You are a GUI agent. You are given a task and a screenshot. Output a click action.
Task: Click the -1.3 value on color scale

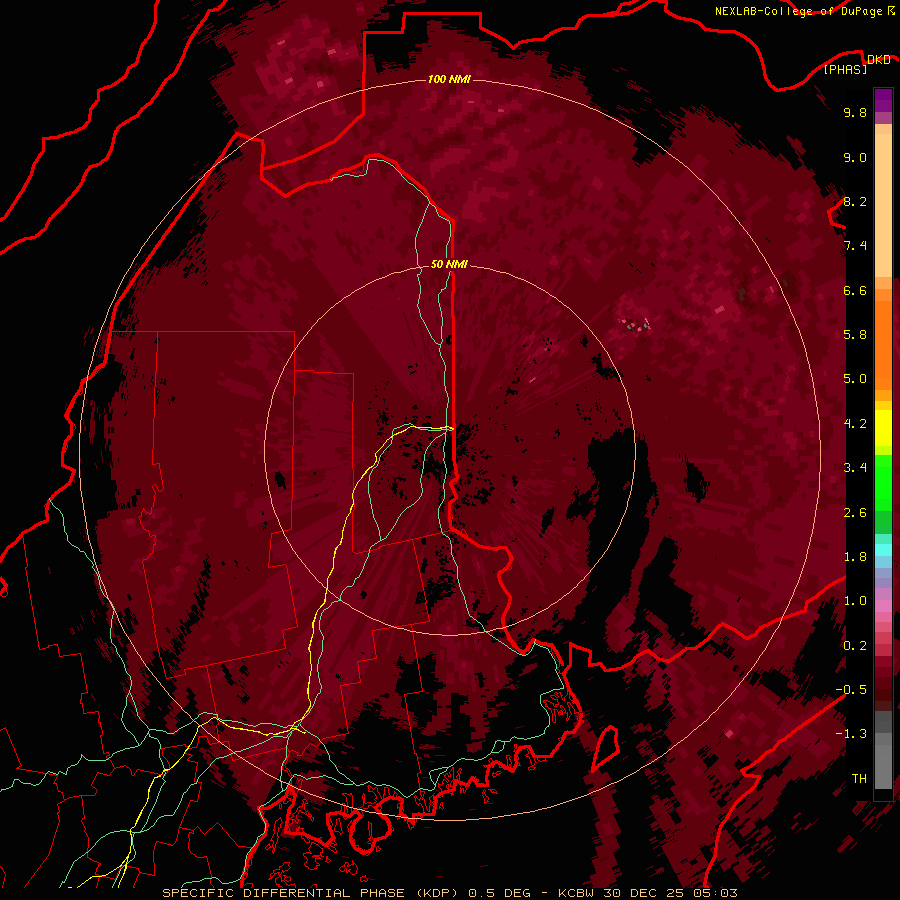(x=851, y=734)
